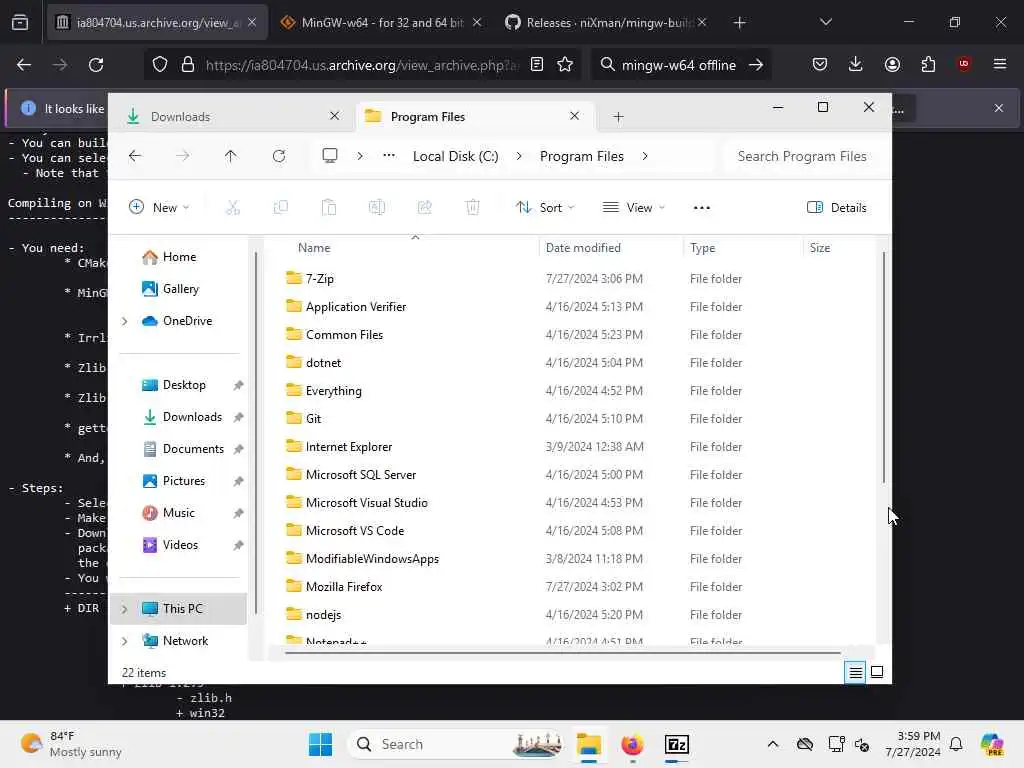Click the Firefox tracking protection shield
Image resolution: width=1024 pixels, height=768 pixels.
160,65
